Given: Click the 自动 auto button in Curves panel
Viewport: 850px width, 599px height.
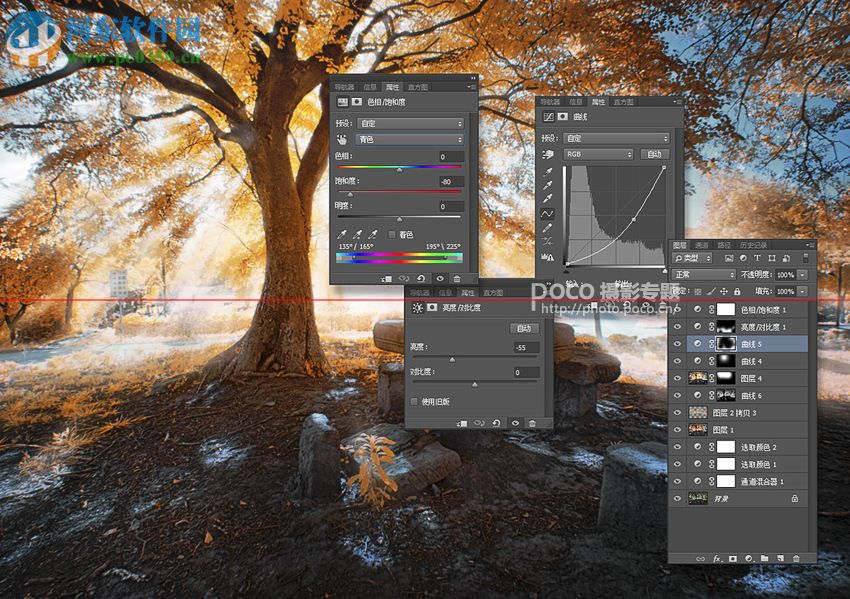Looking at the screenshot, I should (x=654, y=154).
